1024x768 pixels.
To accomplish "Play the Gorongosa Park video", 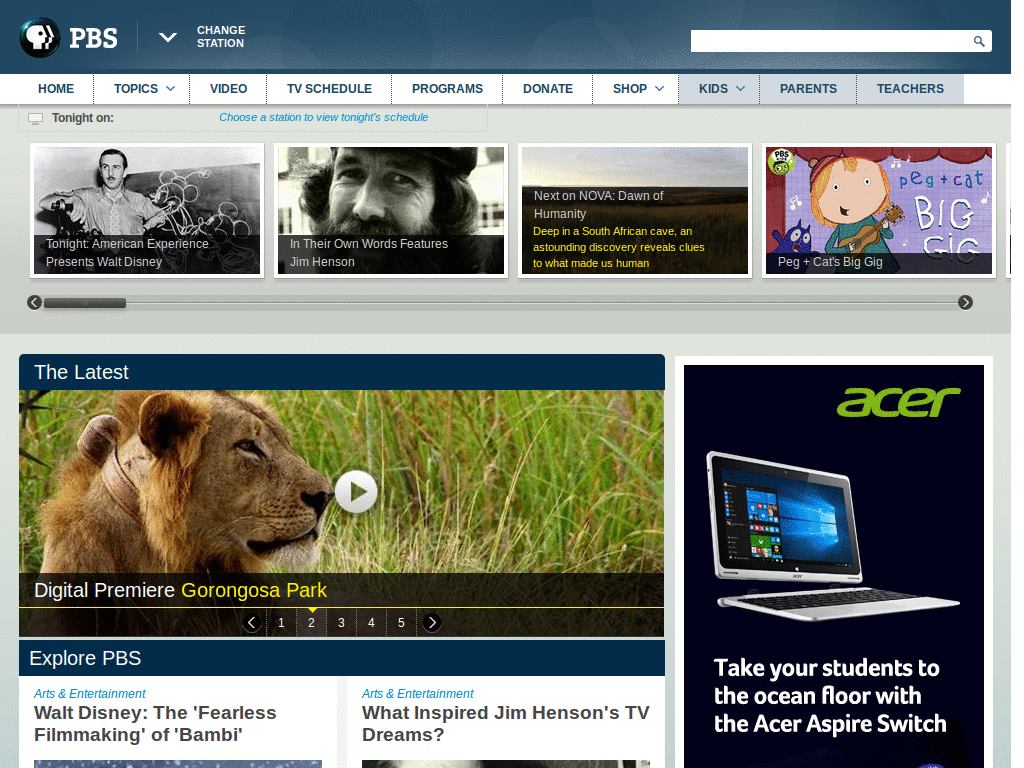I will 356,492.
